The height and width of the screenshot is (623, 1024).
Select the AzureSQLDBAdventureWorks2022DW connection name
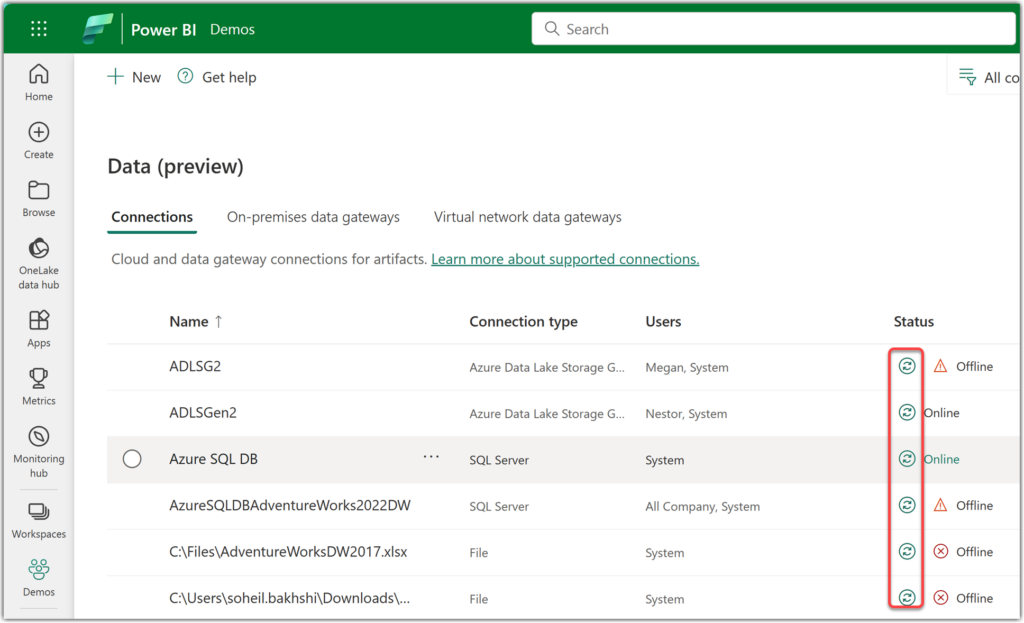tap(290, 505)
